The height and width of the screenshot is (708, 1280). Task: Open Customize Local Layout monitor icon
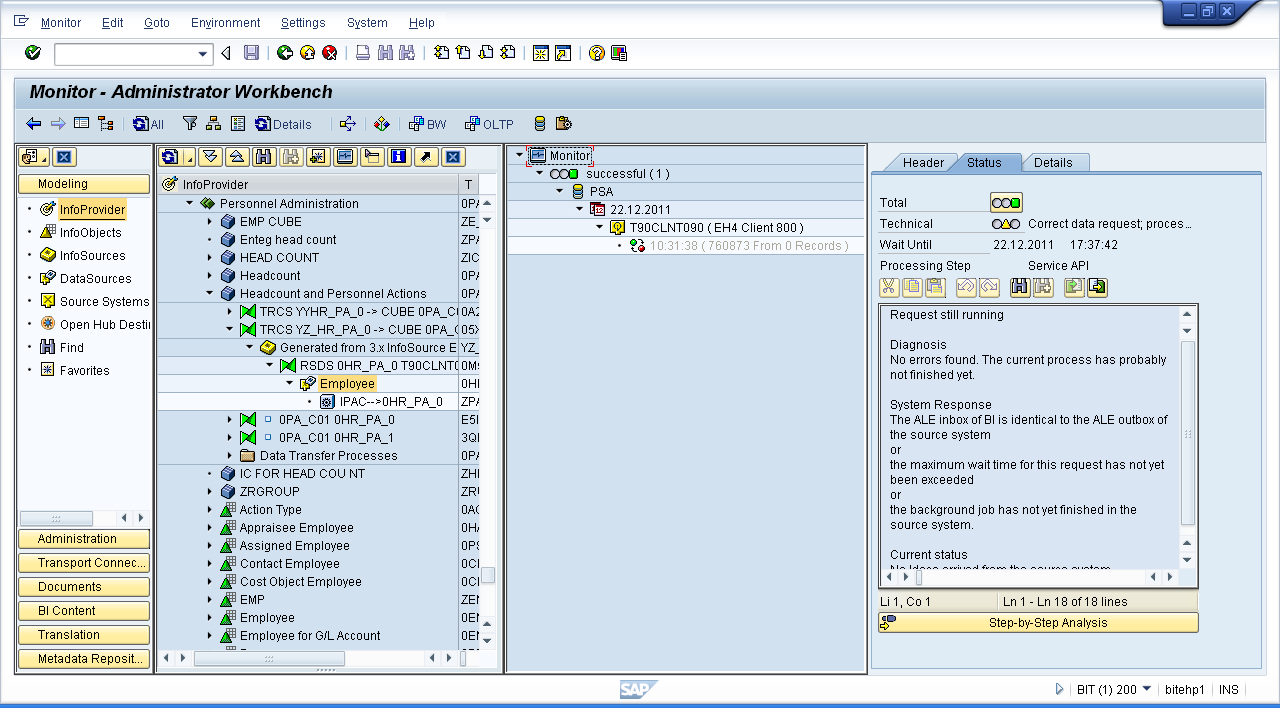click(x=619, y=53)
